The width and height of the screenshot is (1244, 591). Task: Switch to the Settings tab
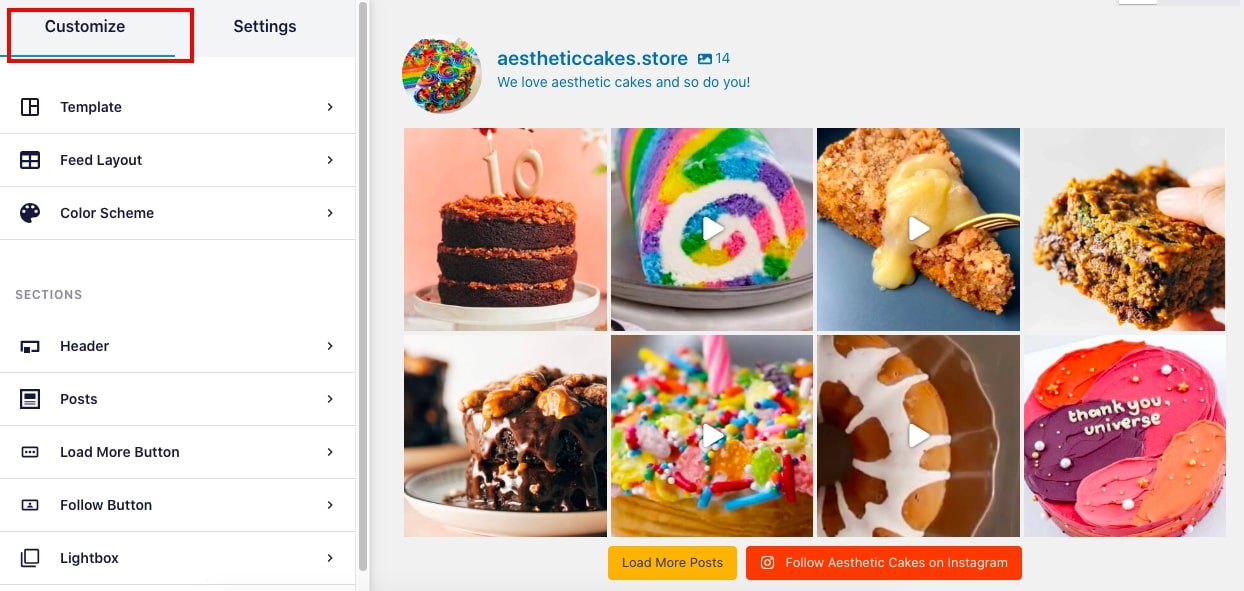(265, 27)
